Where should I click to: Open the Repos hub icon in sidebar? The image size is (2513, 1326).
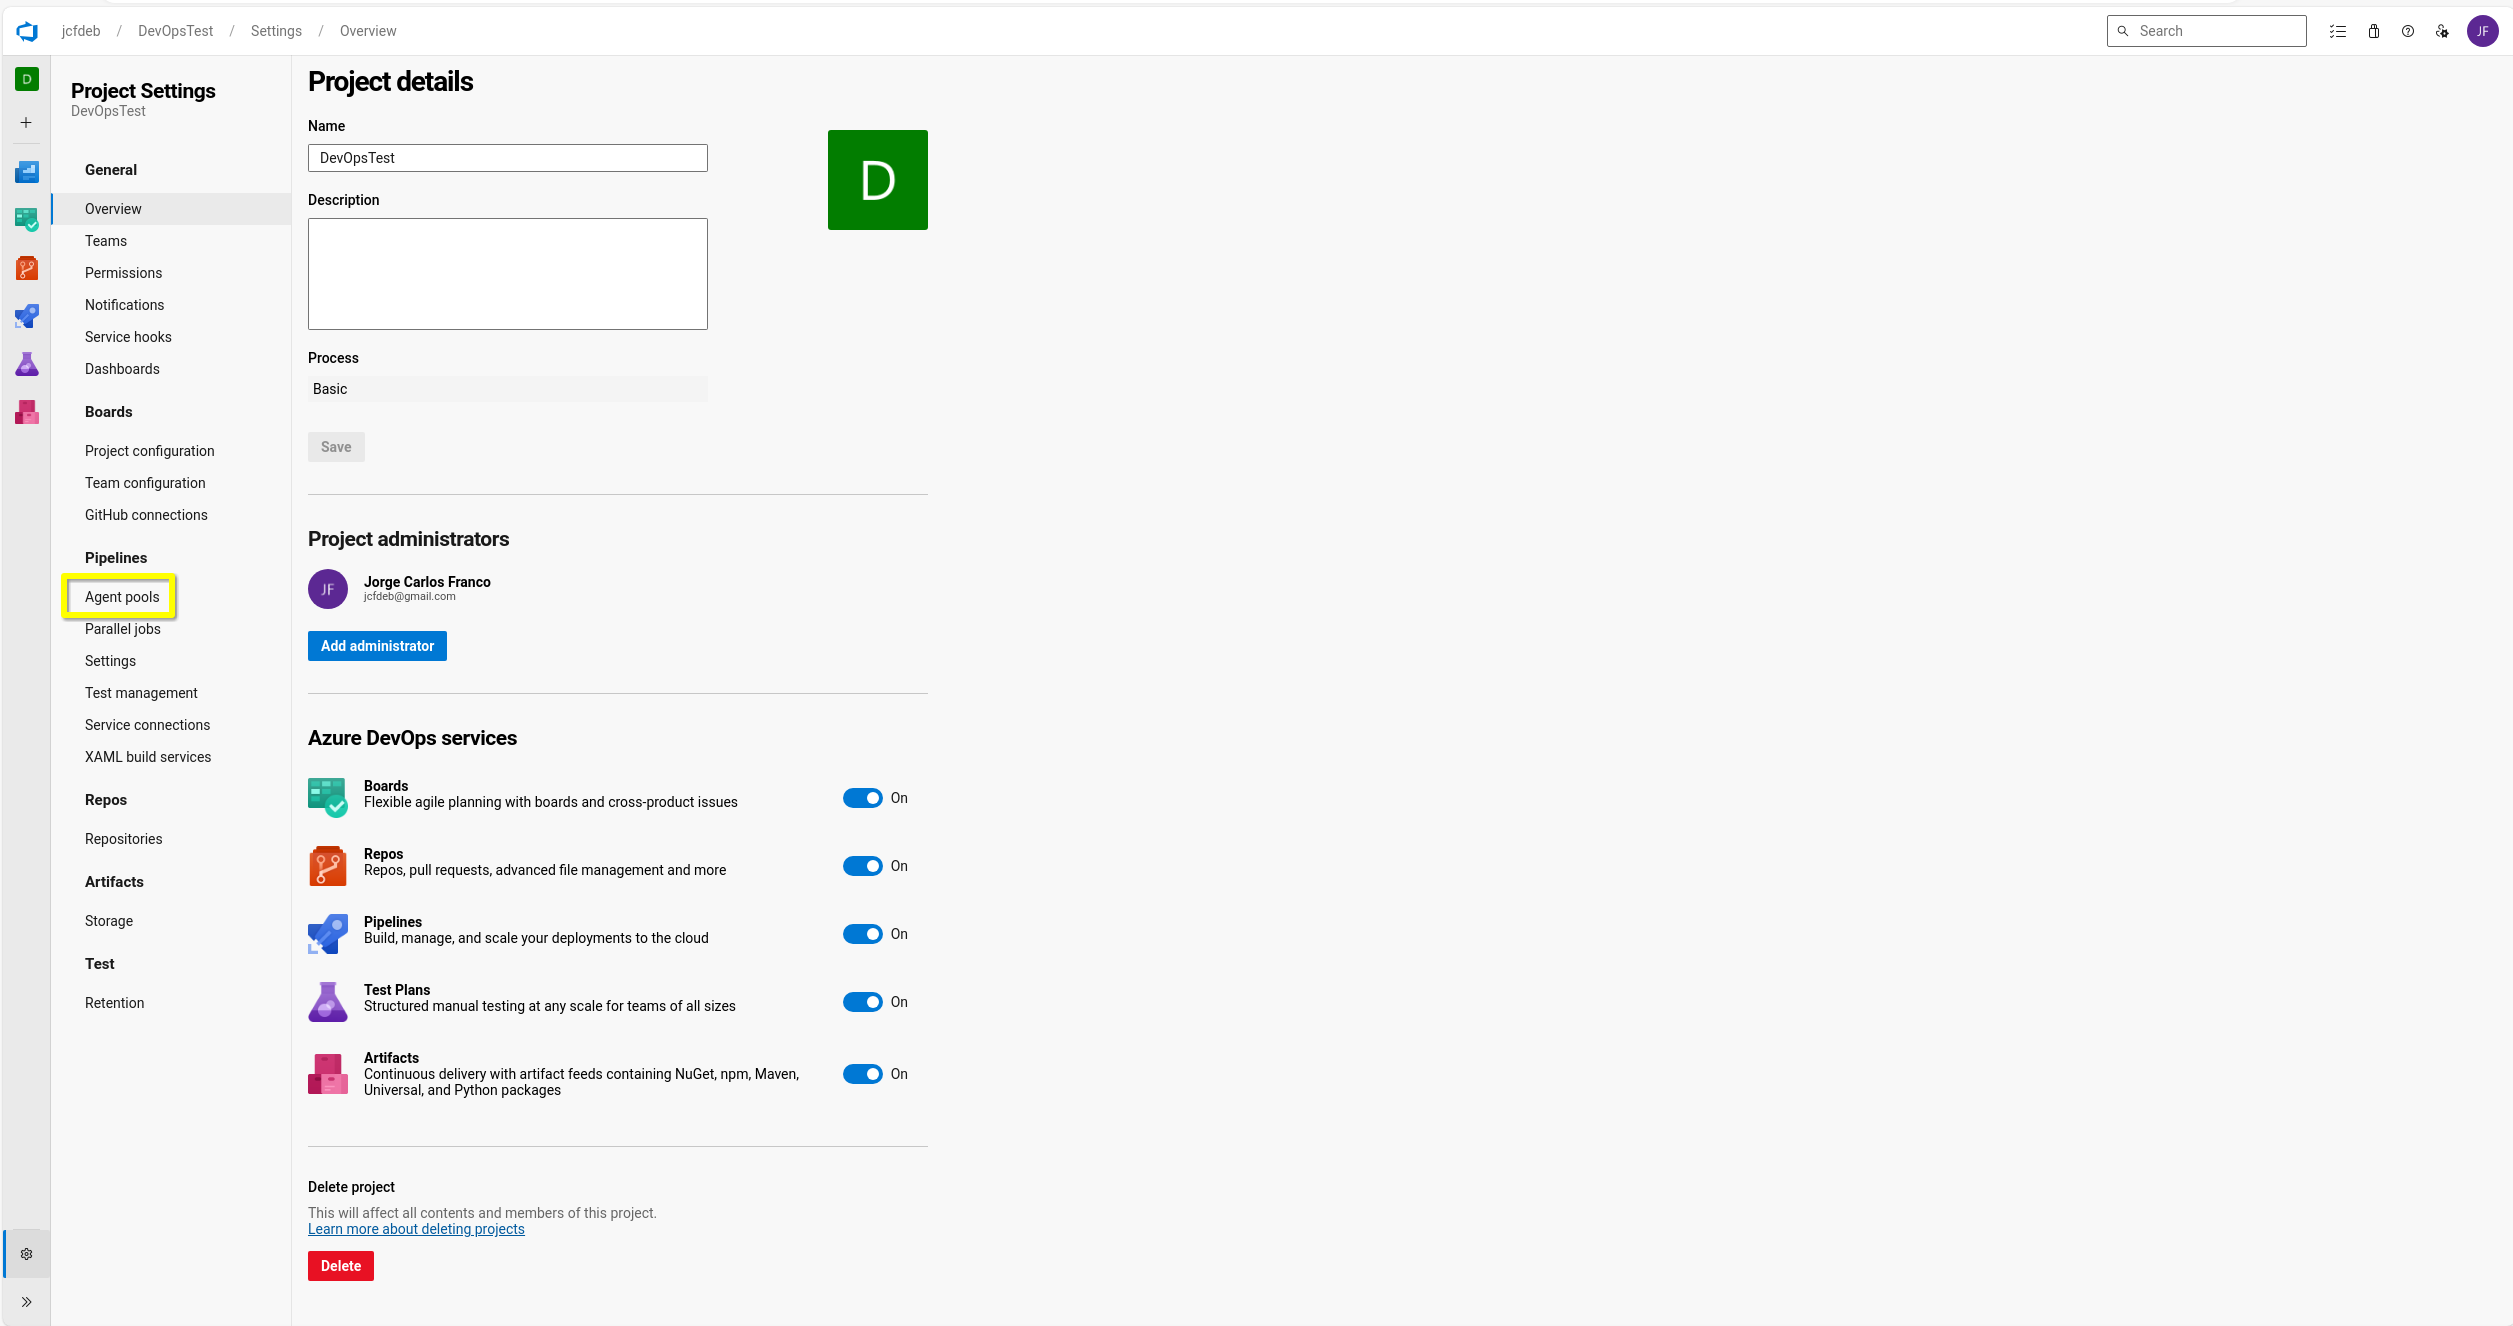[x=27, y=268]
